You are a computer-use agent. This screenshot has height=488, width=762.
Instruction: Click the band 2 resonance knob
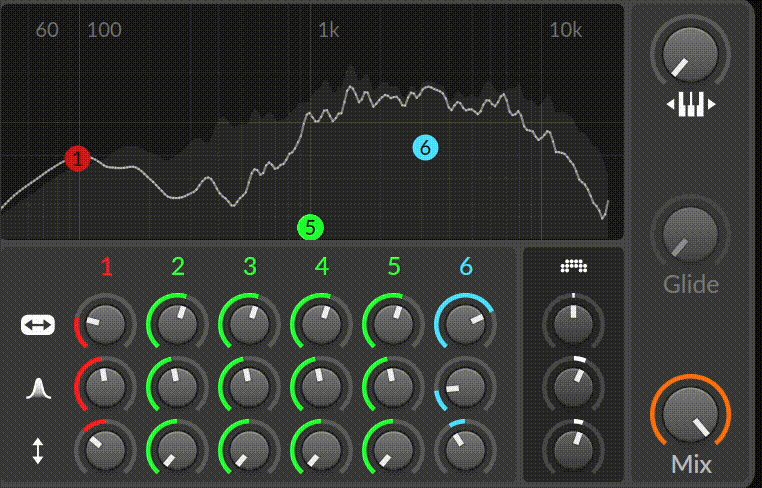click(177, 387)
